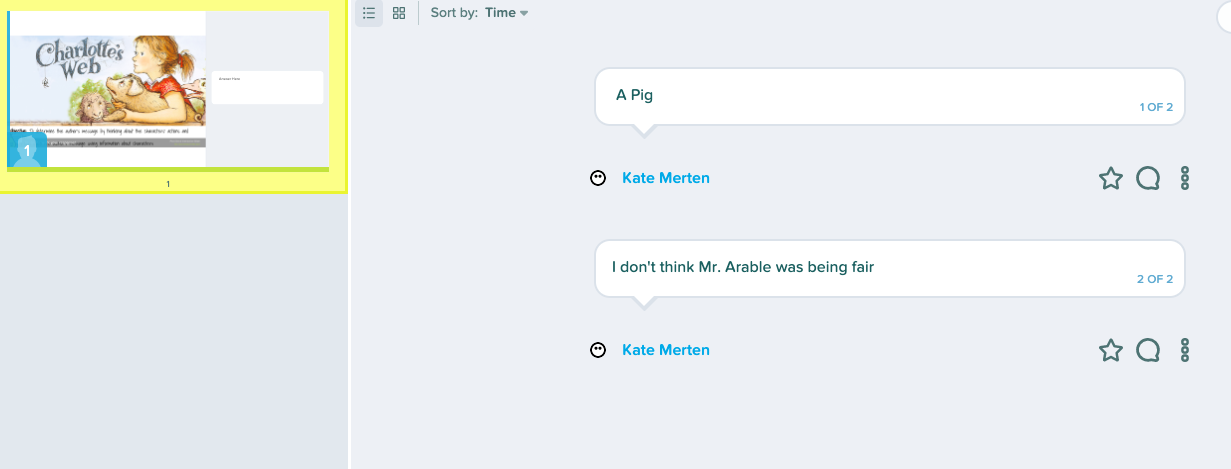
Task: Select the 'Mr. Arable was being fair' response
Action: [889, 268]
